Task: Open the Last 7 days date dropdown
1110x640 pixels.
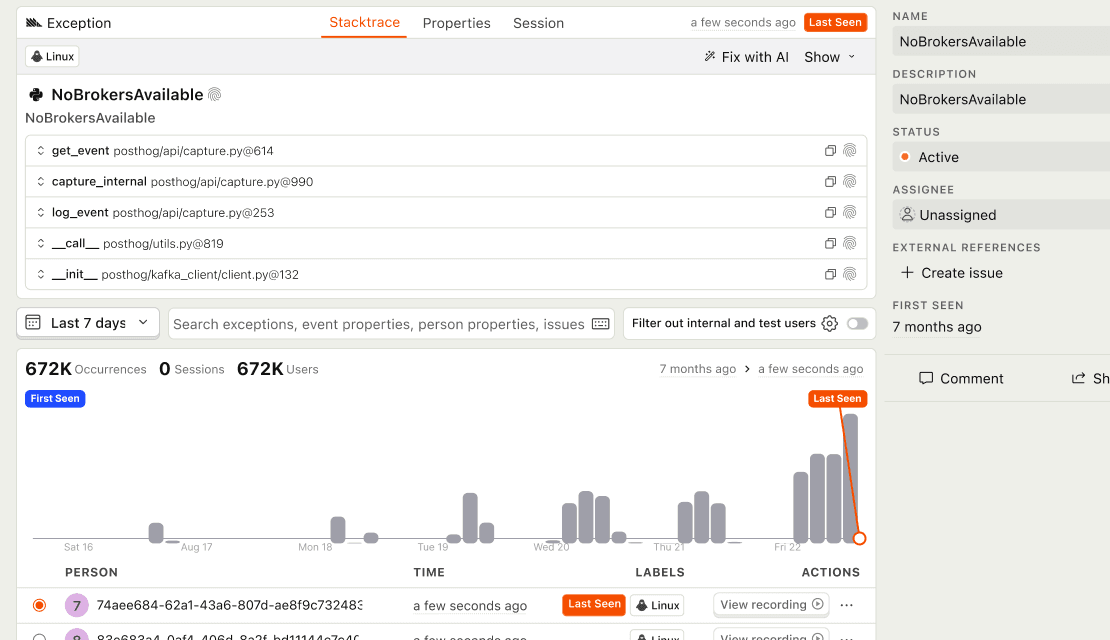Action: 88,324
